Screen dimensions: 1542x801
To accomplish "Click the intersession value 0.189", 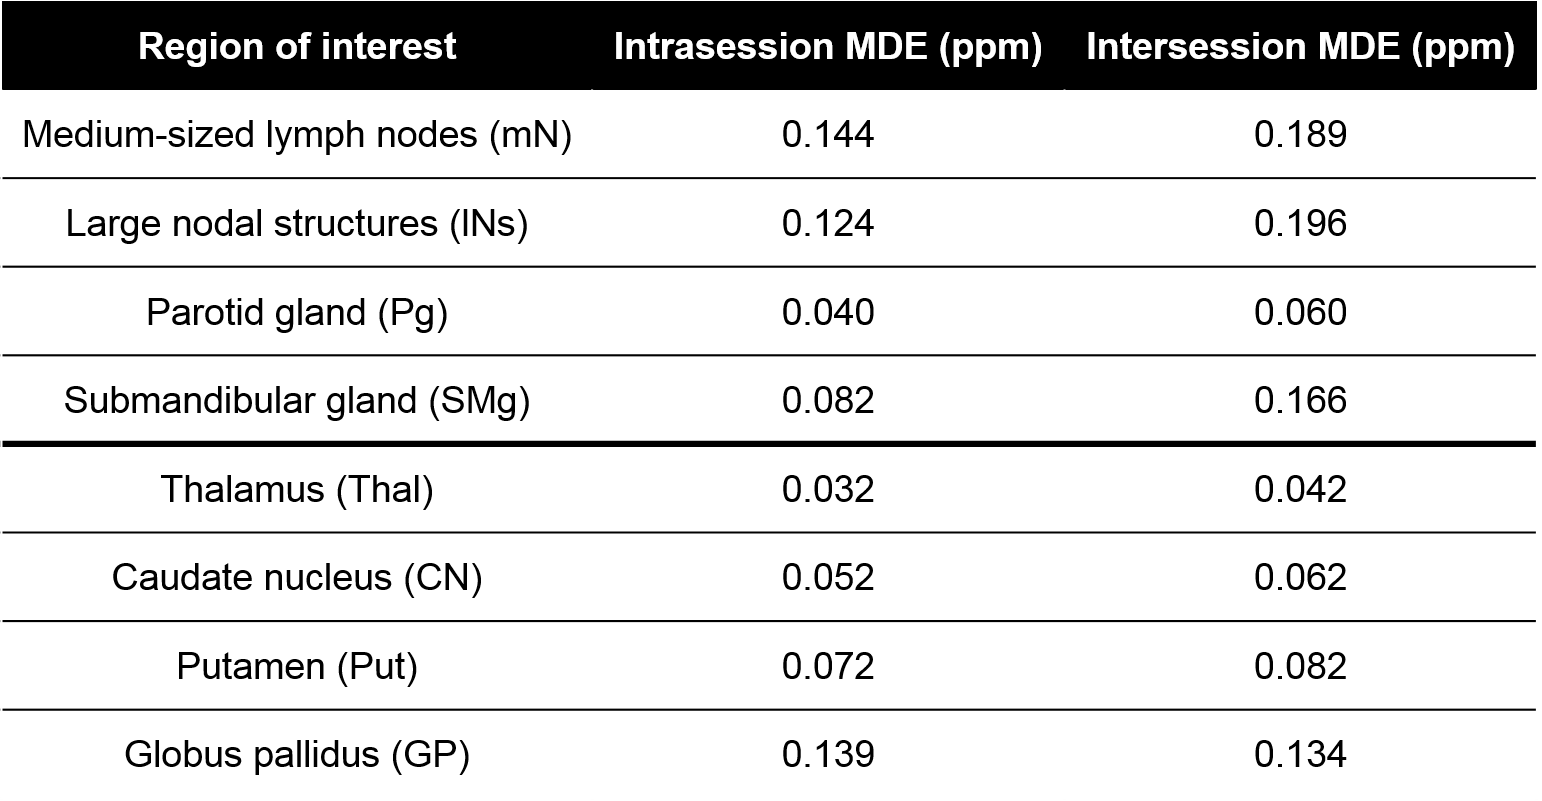I will [x=1300, y=134].
